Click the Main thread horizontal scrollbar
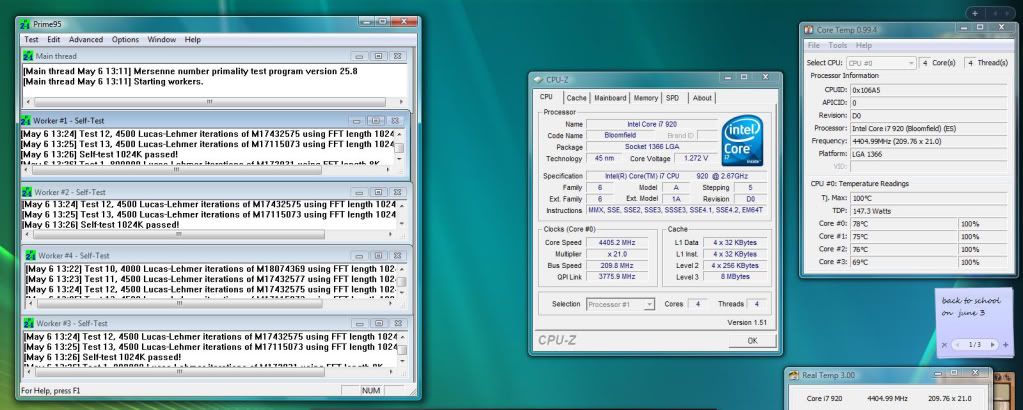Screen dimensions: 1023x410 tap(209, 102)
